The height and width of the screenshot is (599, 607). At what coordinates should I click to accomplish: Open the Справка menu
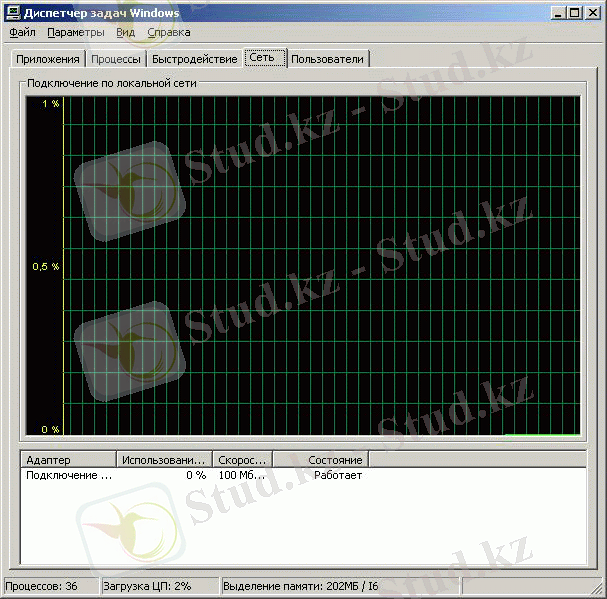(169, 33)
